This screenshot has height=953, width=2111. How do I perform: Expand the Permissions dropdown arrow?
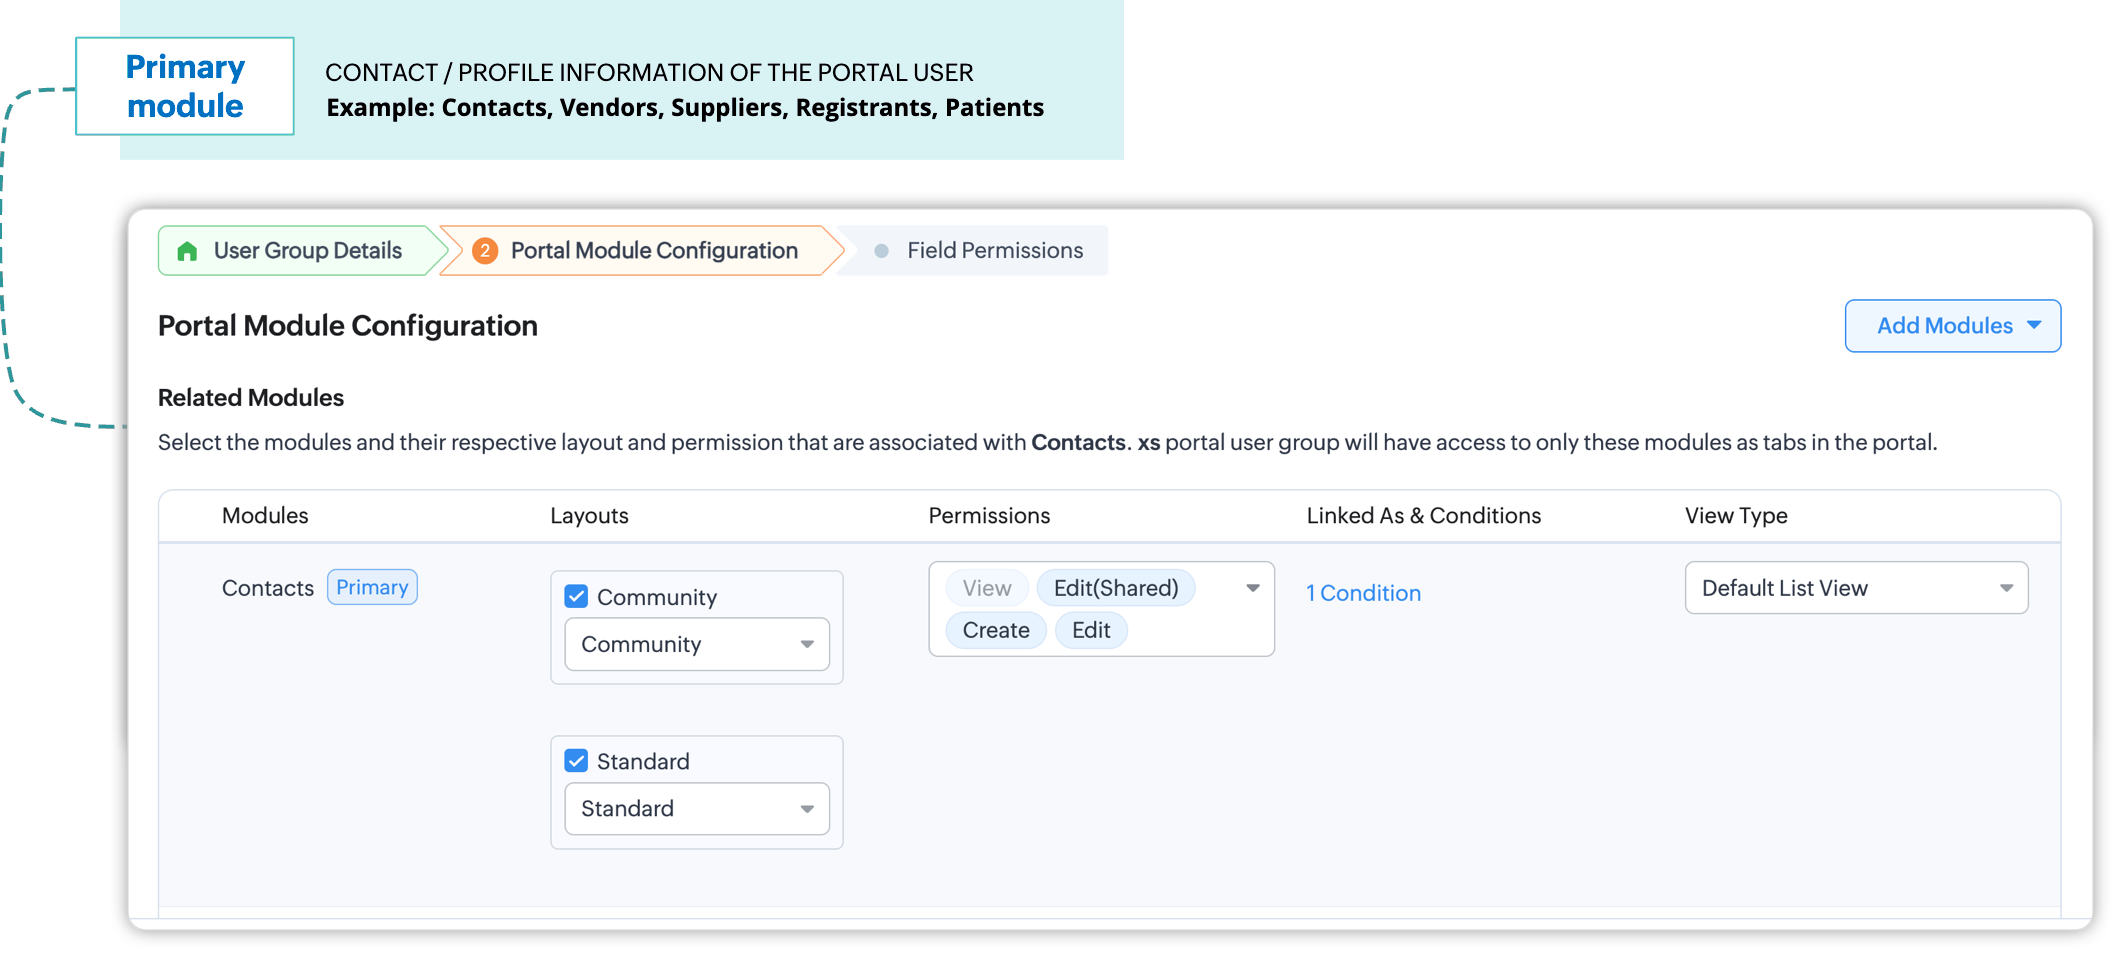click(1252, 588)
